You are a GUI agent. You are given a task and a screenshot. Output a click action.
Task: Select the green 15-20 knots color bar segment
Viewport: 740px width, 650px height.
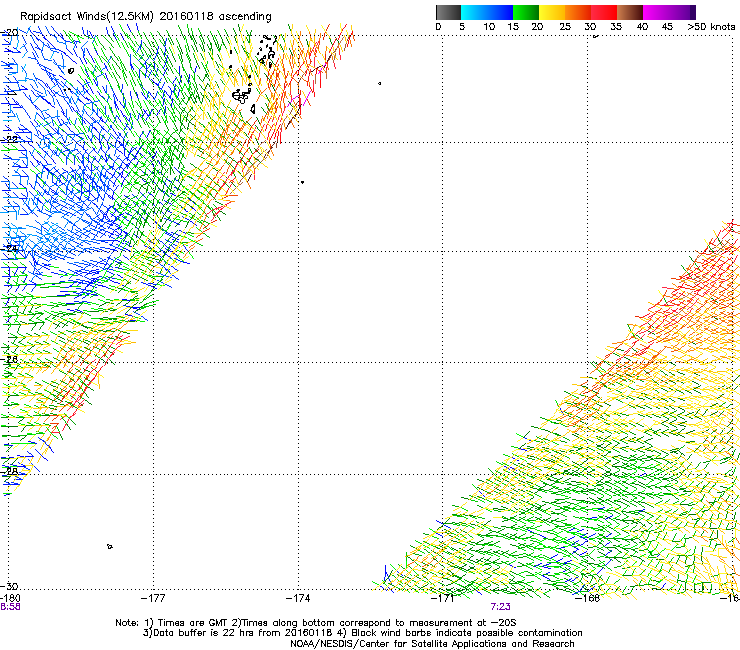pyautogui.click(x=526, y=12)
